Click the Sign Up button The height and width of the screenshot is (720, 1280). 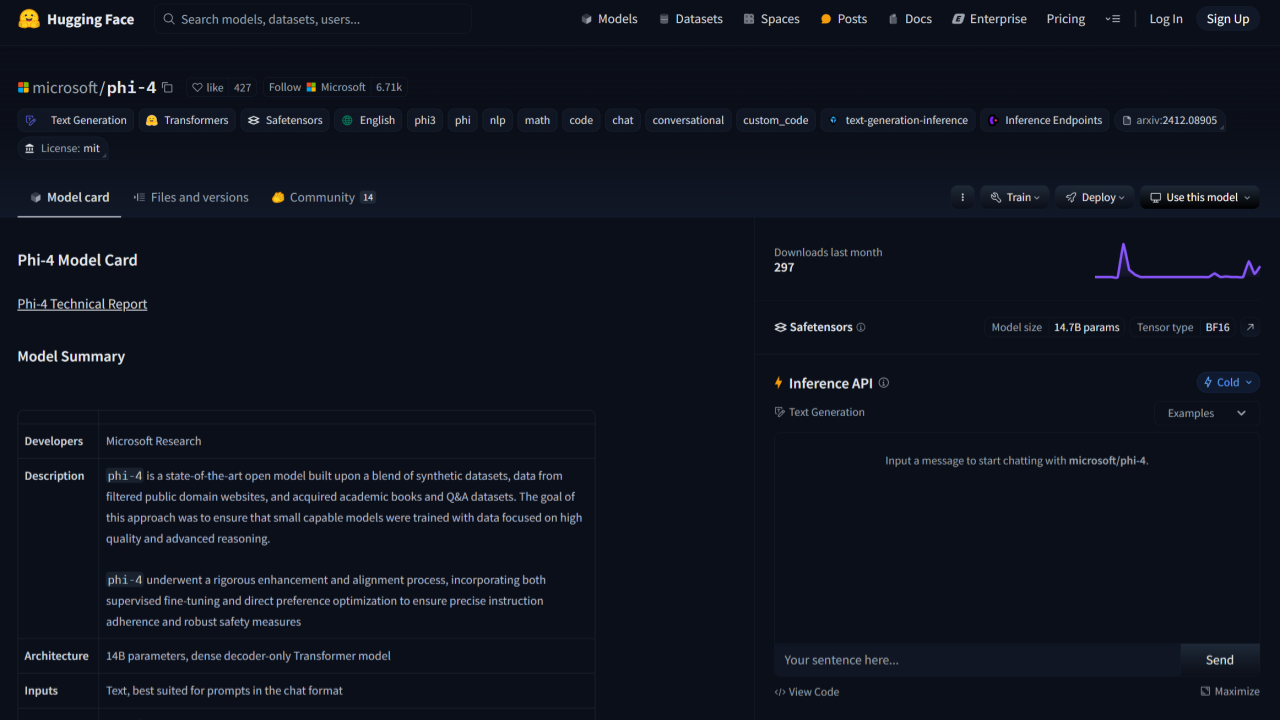(1227, 19)
